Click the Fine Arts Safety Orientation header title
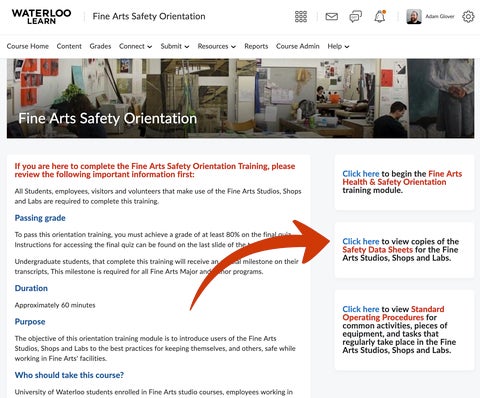The image size is (480, 398). [x=149, y=16]
